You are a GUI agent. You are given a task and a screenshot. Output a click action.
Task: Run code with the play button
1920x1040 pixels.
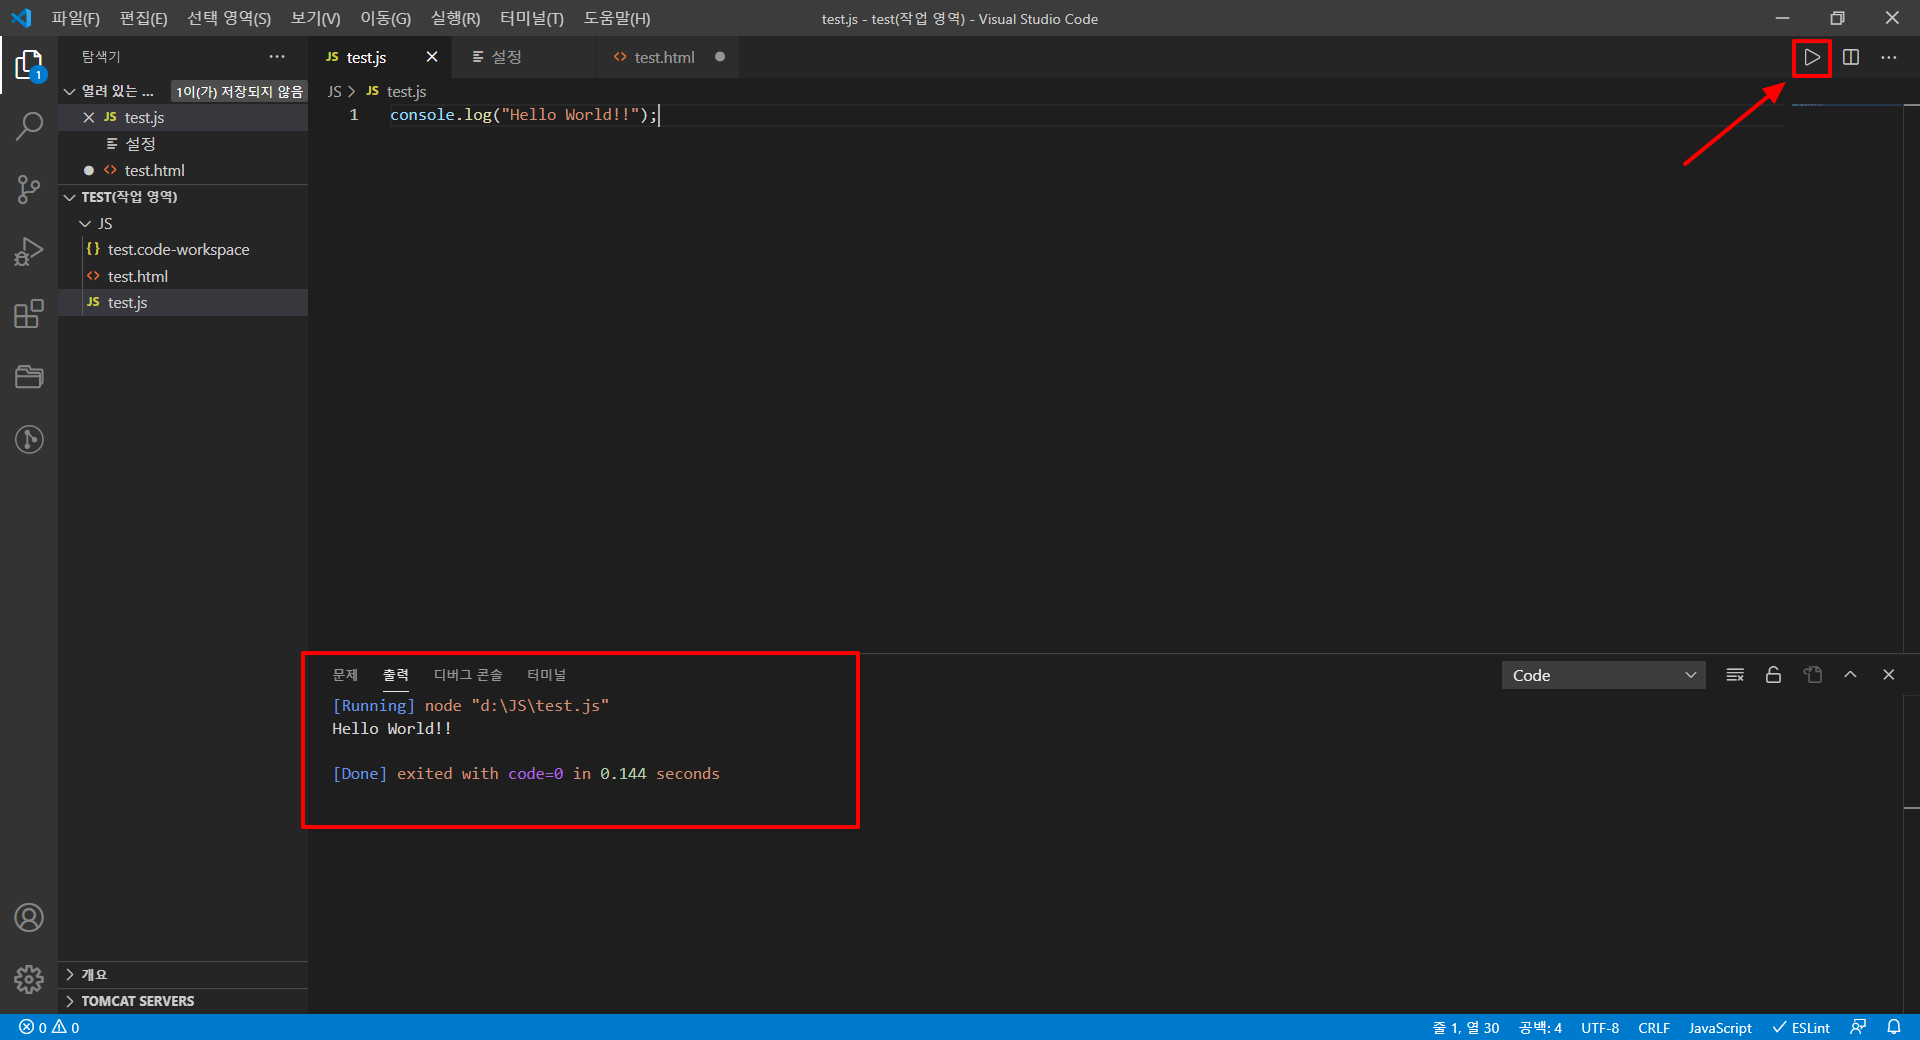click(x=1812, y=57)
